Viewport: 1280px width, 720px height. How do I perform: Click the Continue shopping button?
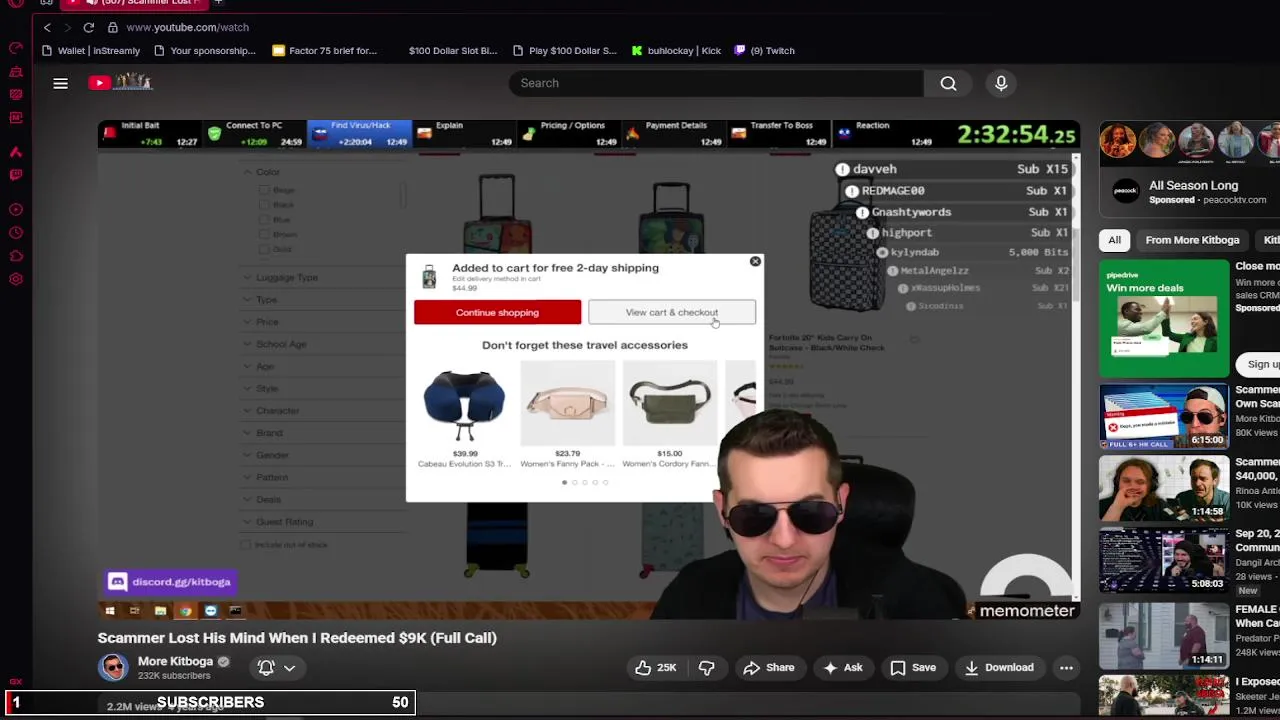(x=497, y=312)
